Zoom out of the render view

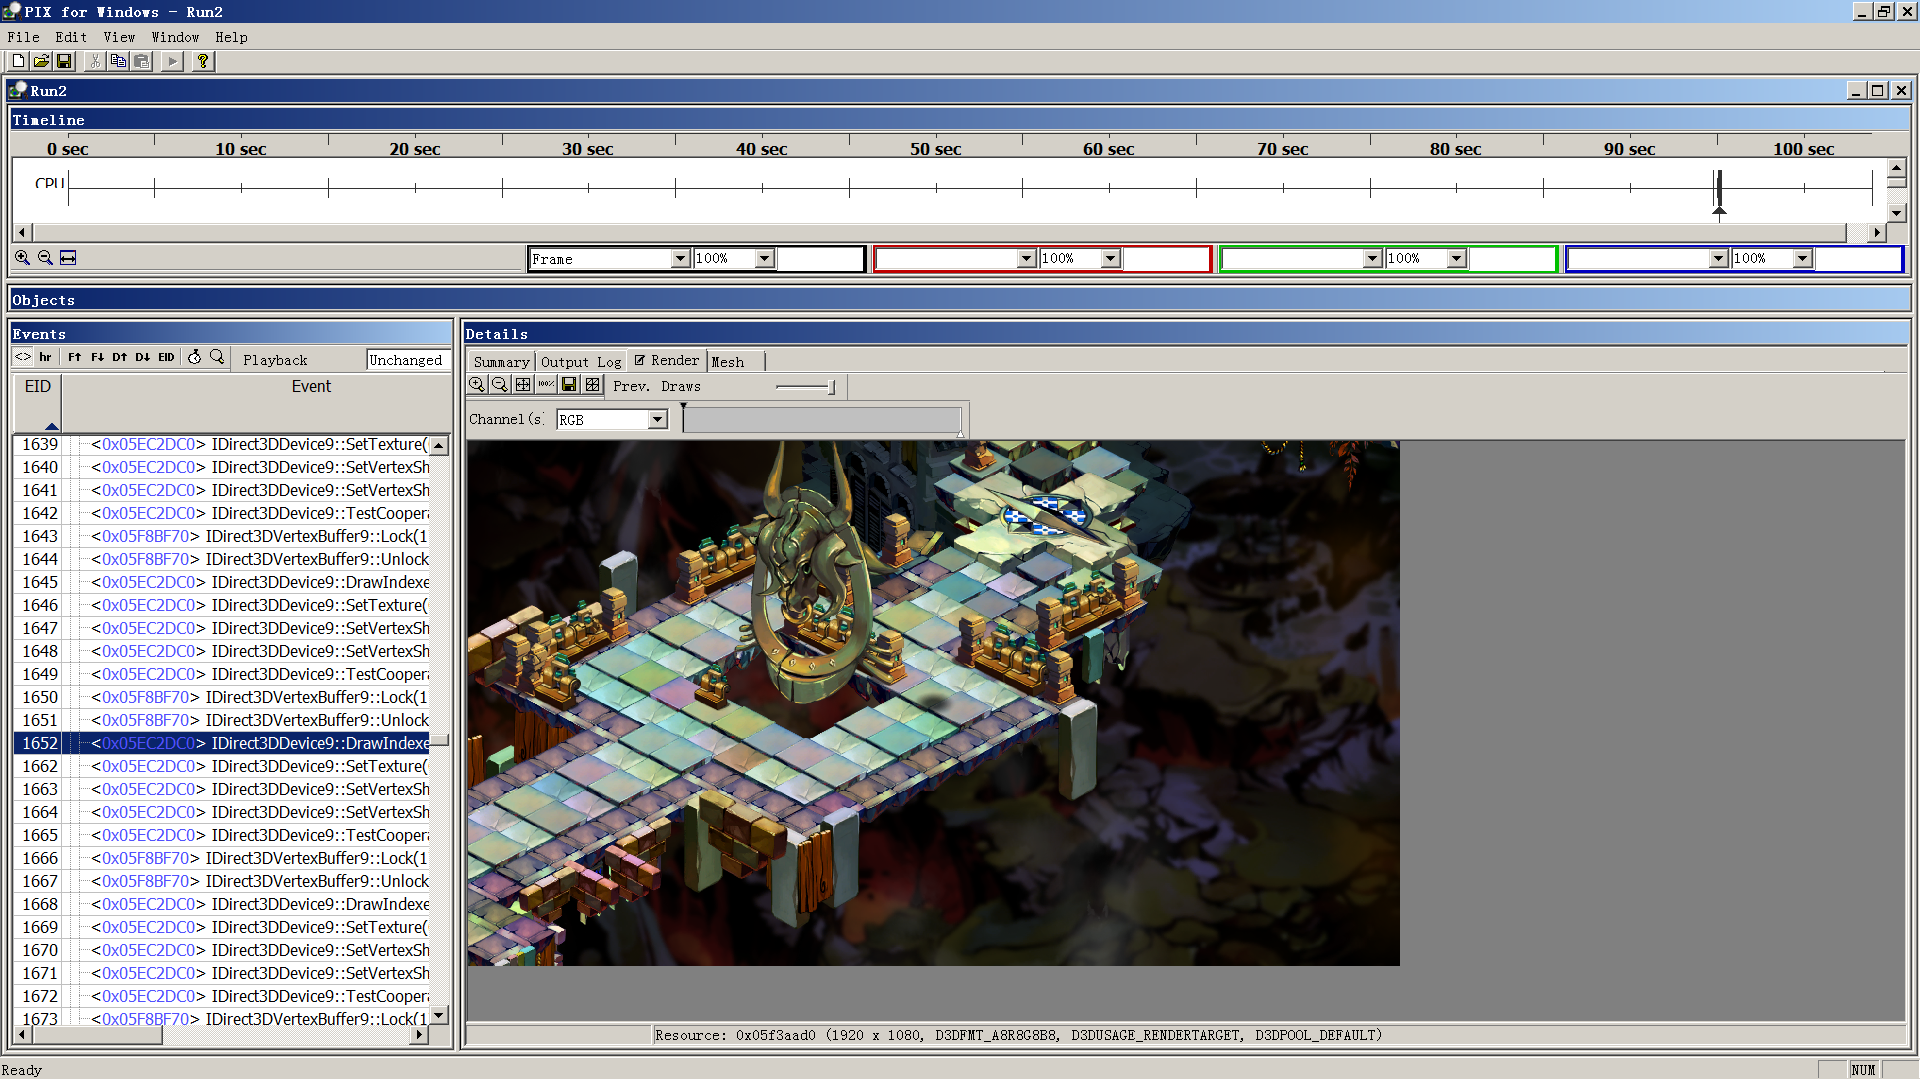click(500, 385)
